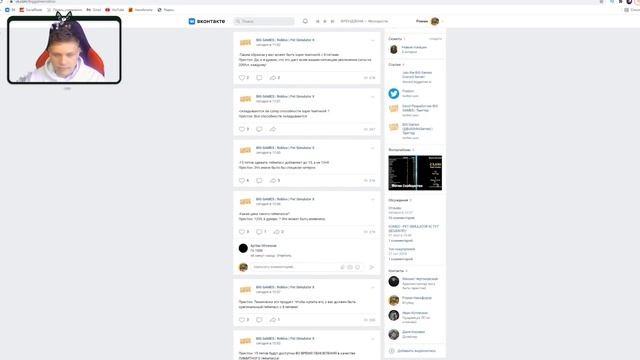Skip to next track in header player
The height and width of the screenshot is (360, 640).
click(332, 21)
